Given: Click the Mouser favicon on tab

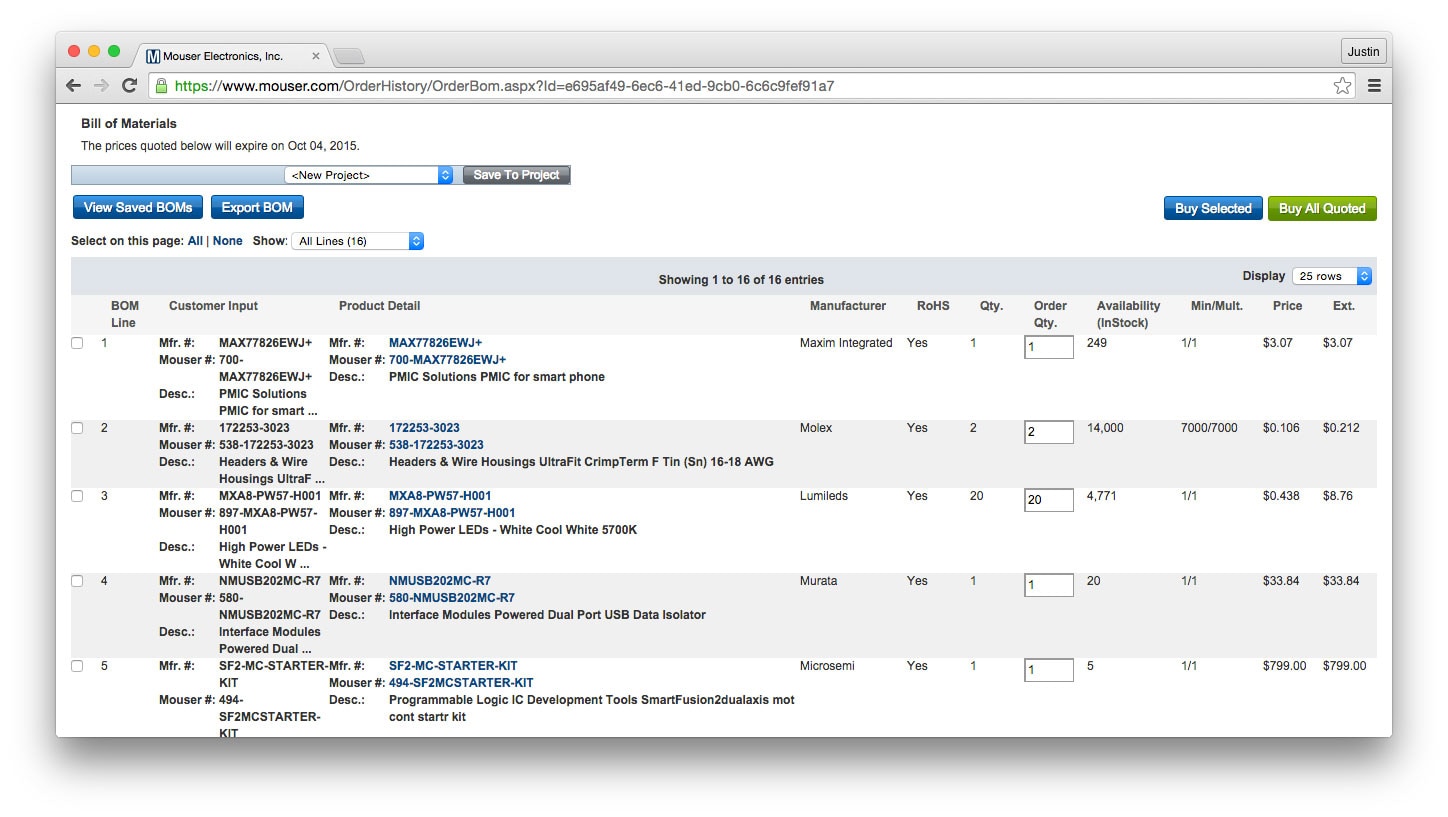Looking at the screenshot, I should tap(153, 56).
